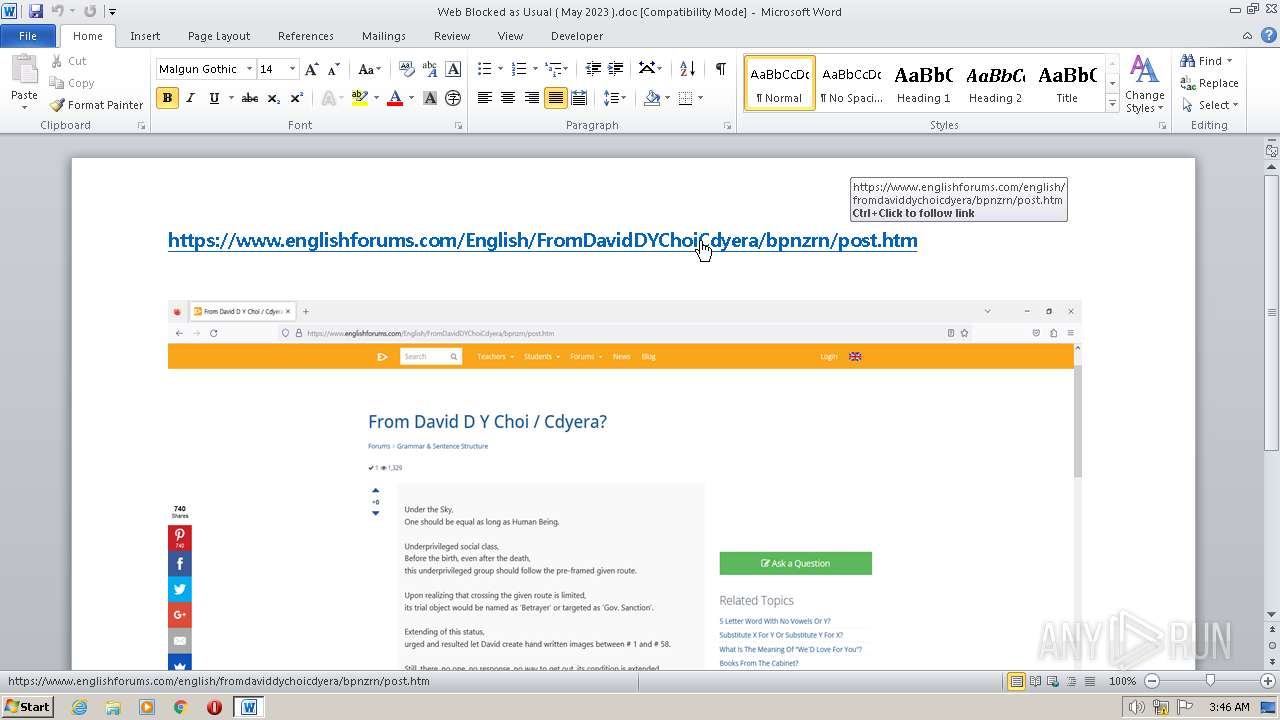Open Internet Explorer from the taskbar
Viewport: 1280px width, 720px height.
point(79,707)
